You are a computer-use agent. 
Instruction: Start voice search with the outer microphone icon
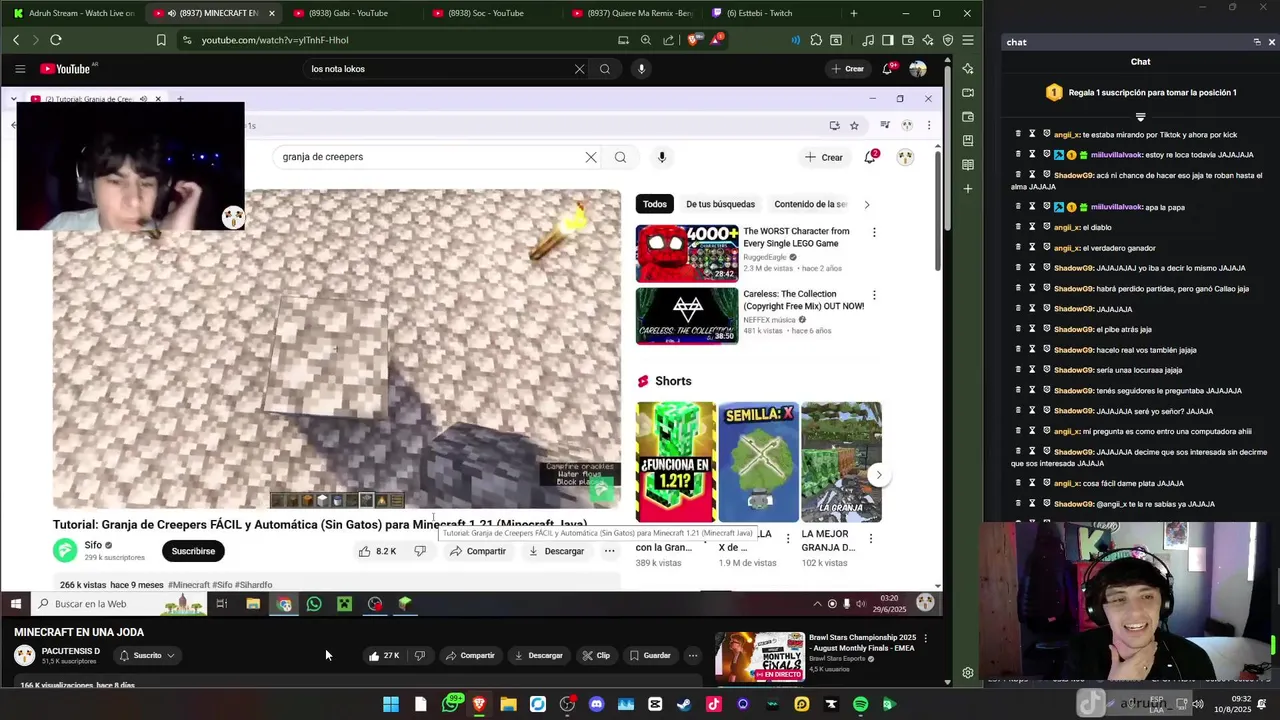point(641,69)
